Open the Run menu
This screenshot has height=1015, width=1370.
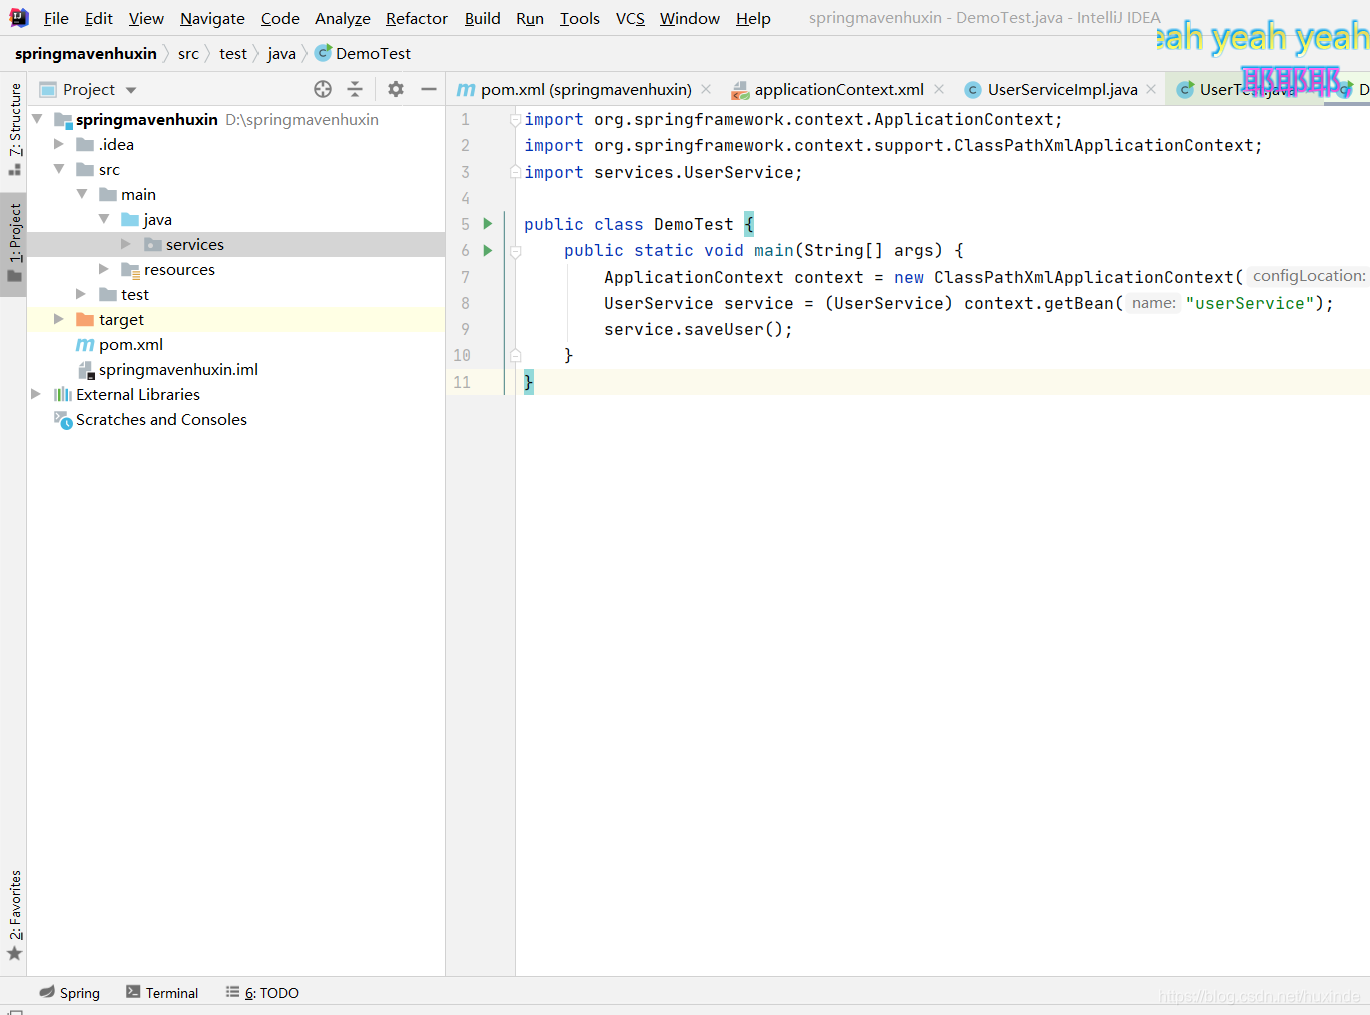tap(530, 18)
